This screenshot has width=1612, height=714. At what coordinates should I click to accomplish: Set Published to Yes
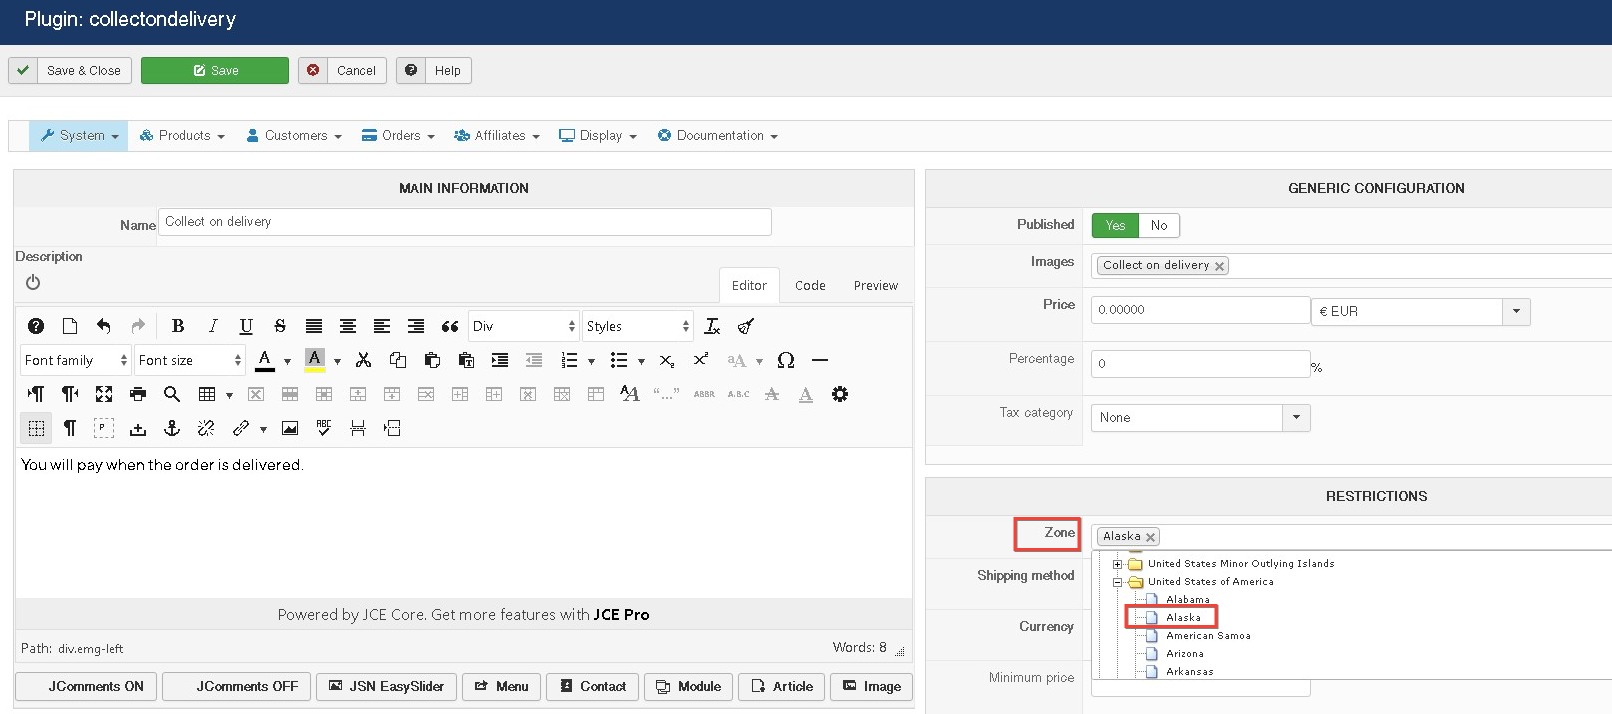point(1115,225)
